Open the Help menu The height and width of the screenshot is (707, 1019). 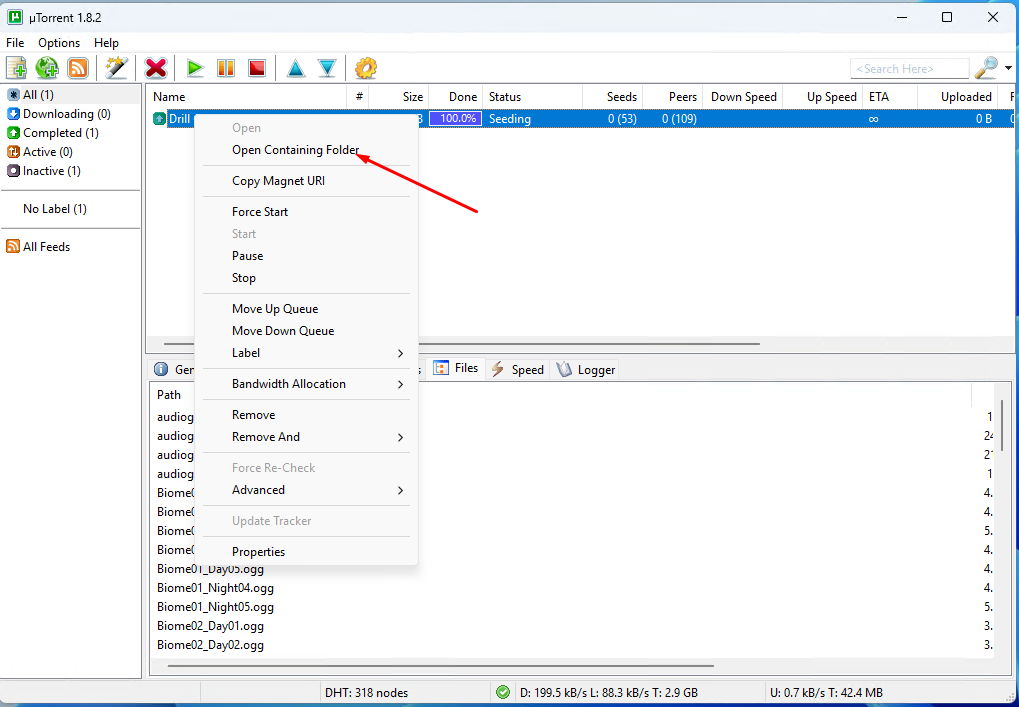(107, 43)
